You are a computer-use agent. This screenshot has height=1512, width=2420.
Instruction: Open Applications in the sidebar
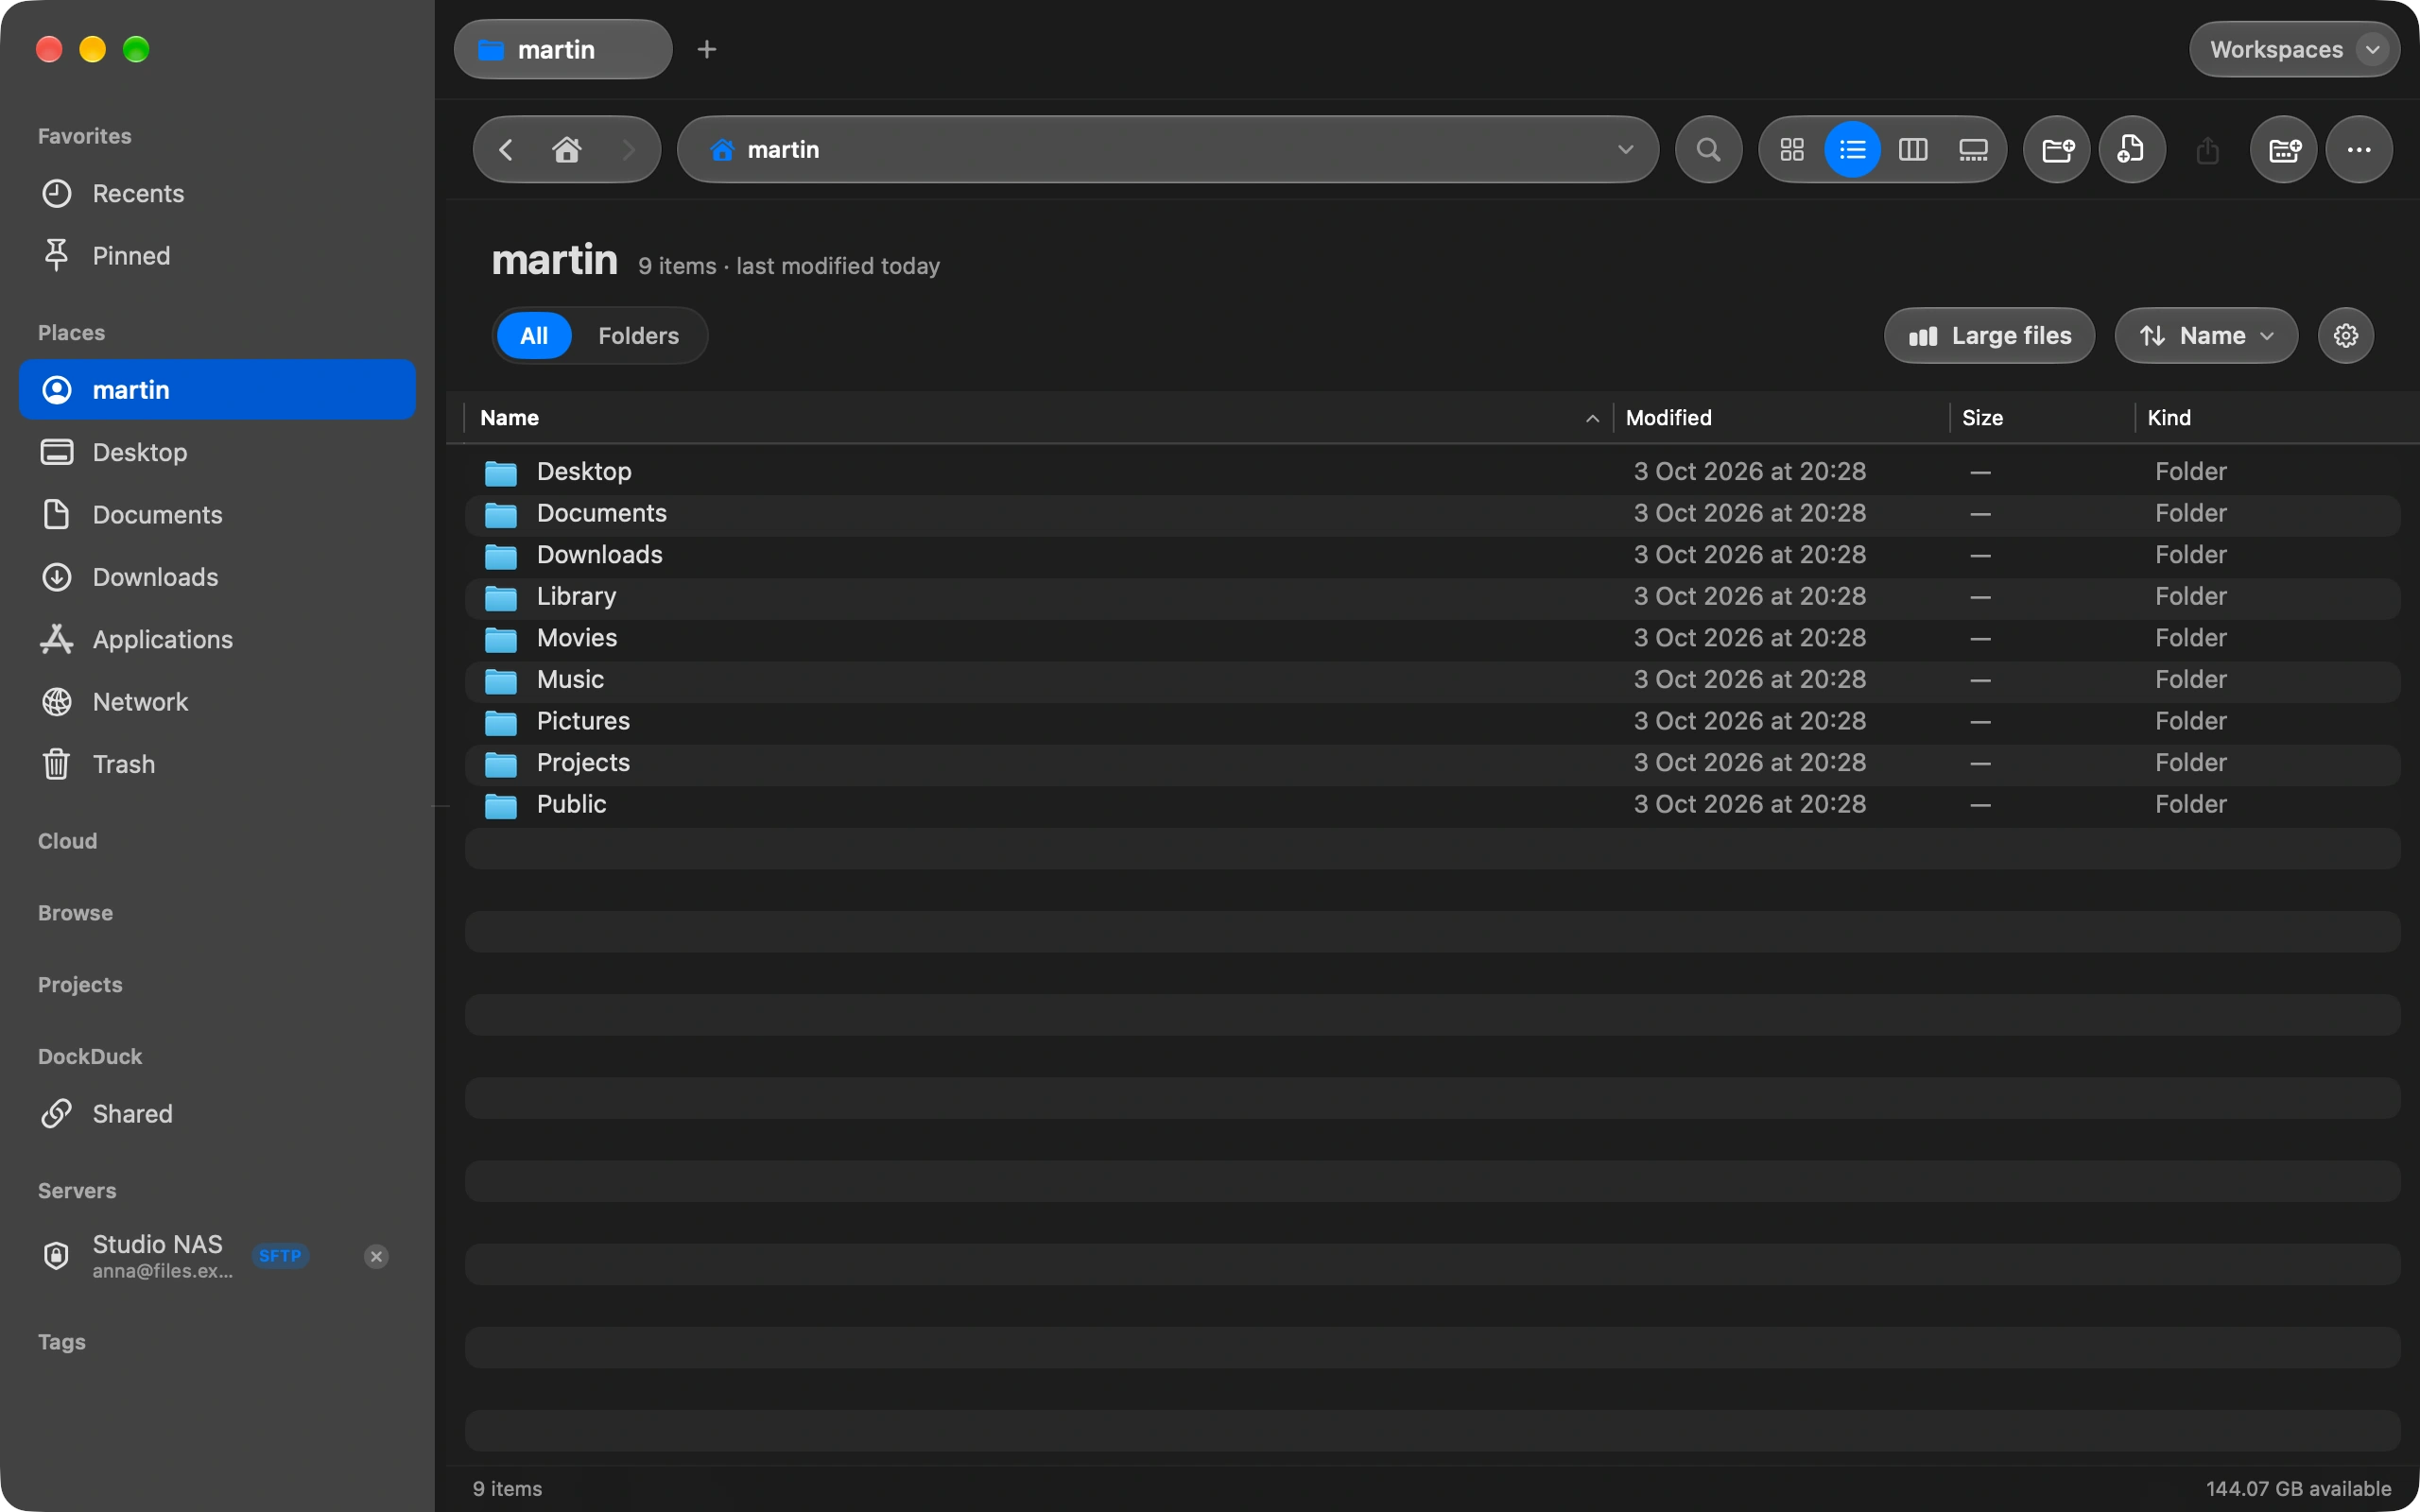pyautogui.click(x=217, y=640)
